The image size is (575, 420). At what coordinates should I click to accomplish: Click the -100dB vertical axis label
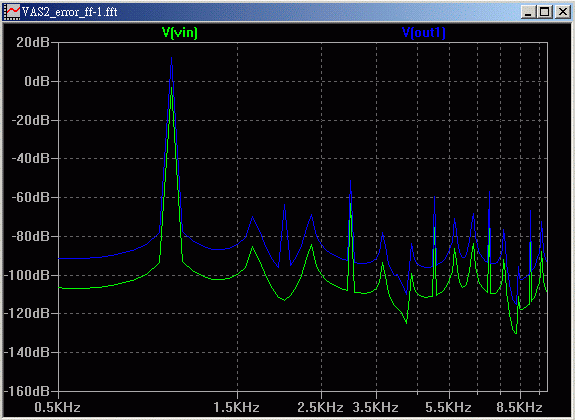pos(27,275)
